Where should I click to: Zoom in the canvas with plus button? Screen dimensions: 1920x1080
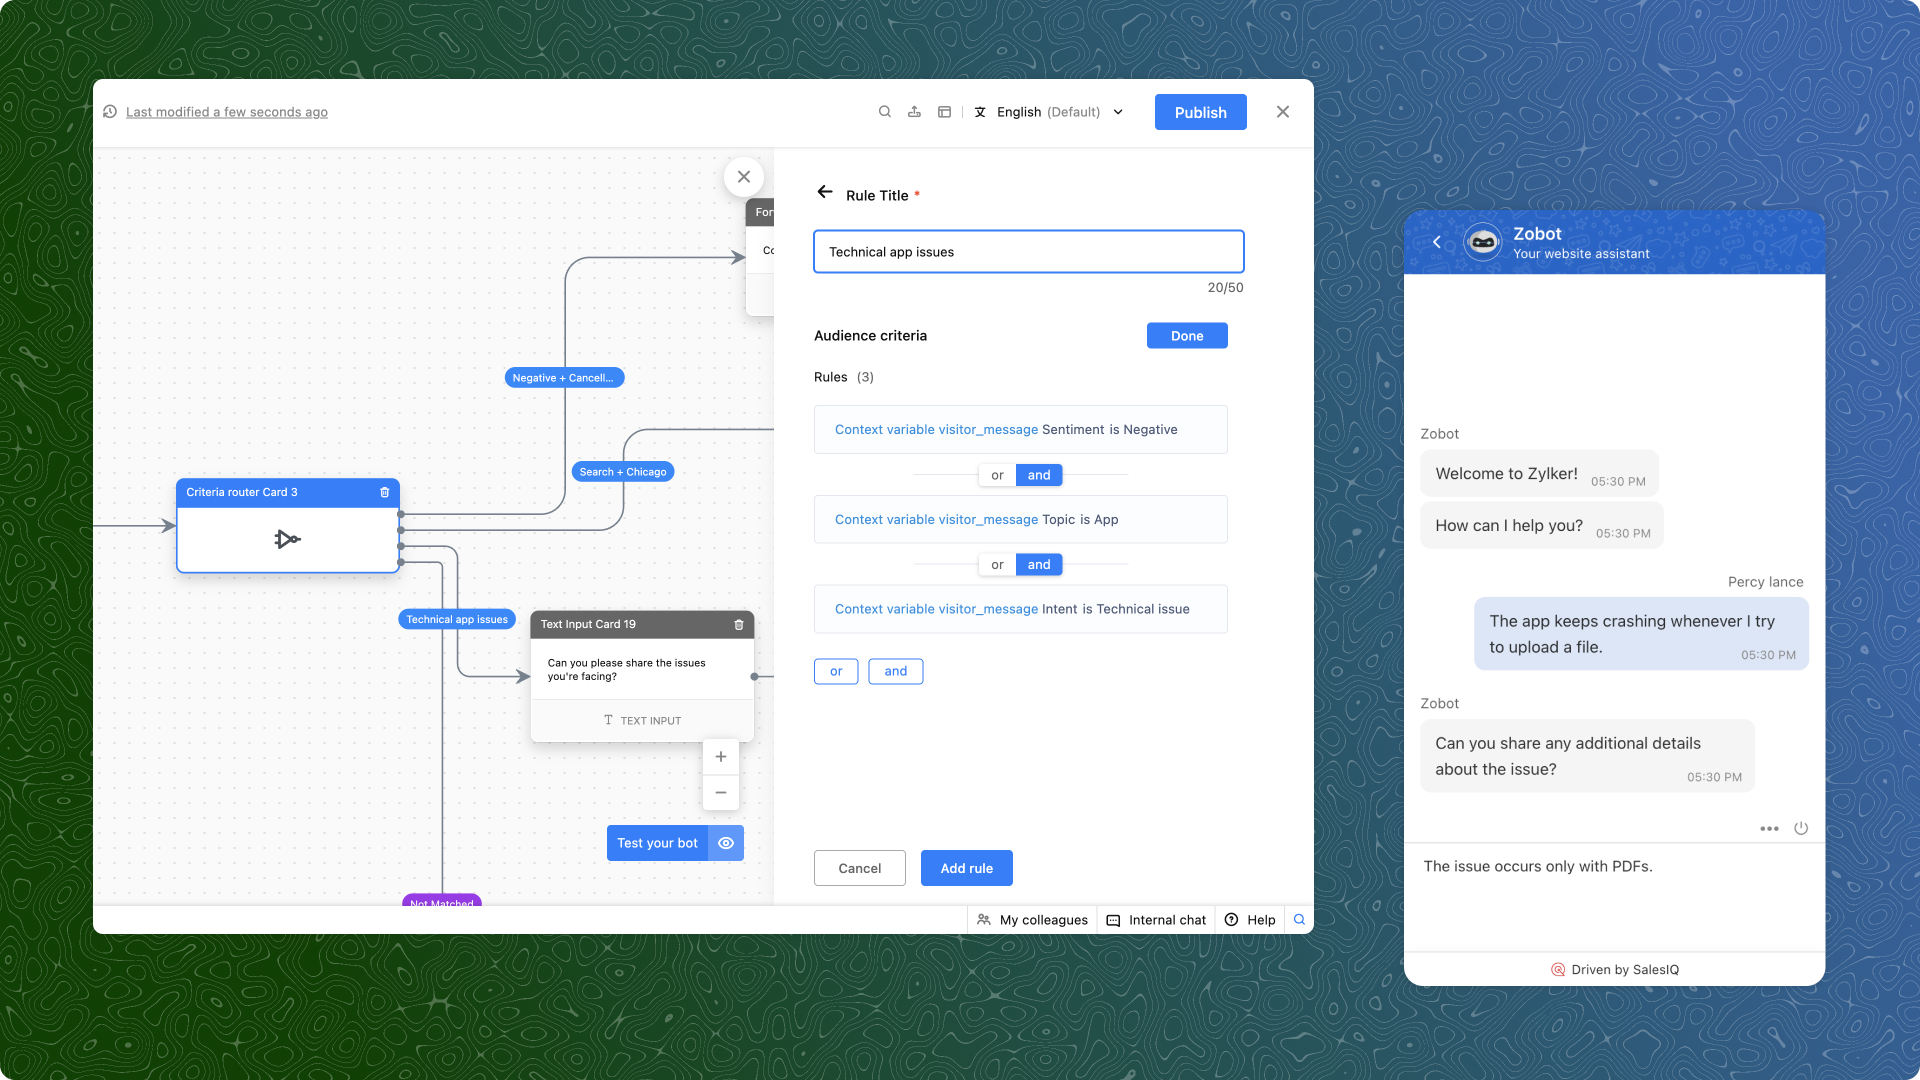(x=721, y=757)
